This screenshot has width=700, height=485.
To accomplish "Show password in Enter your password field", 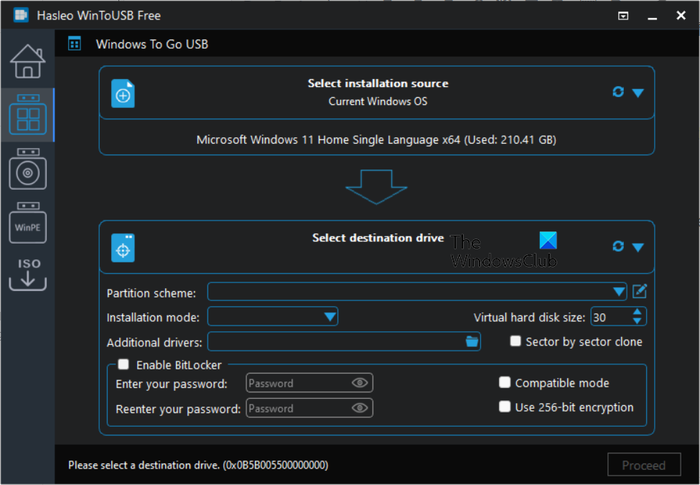I will (x=359, y=383).
